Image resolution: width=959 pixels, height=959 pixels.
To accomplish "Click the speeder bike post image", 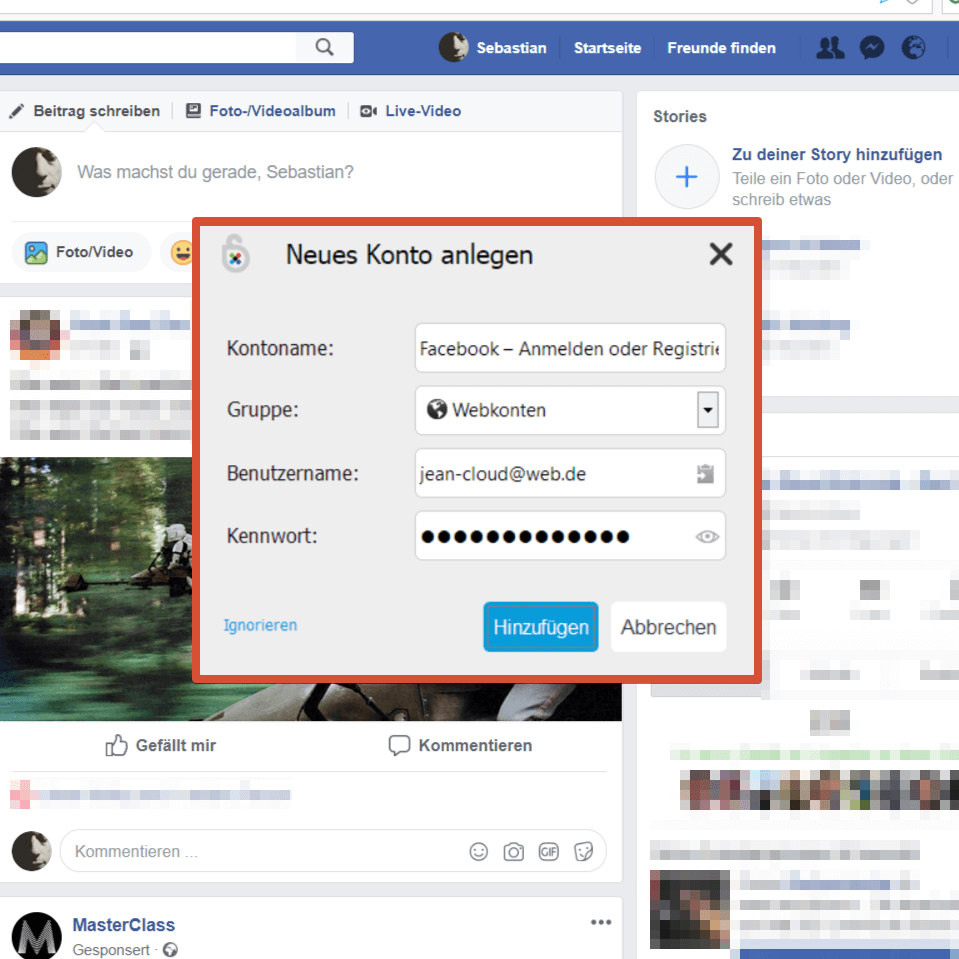I will 98,588.
